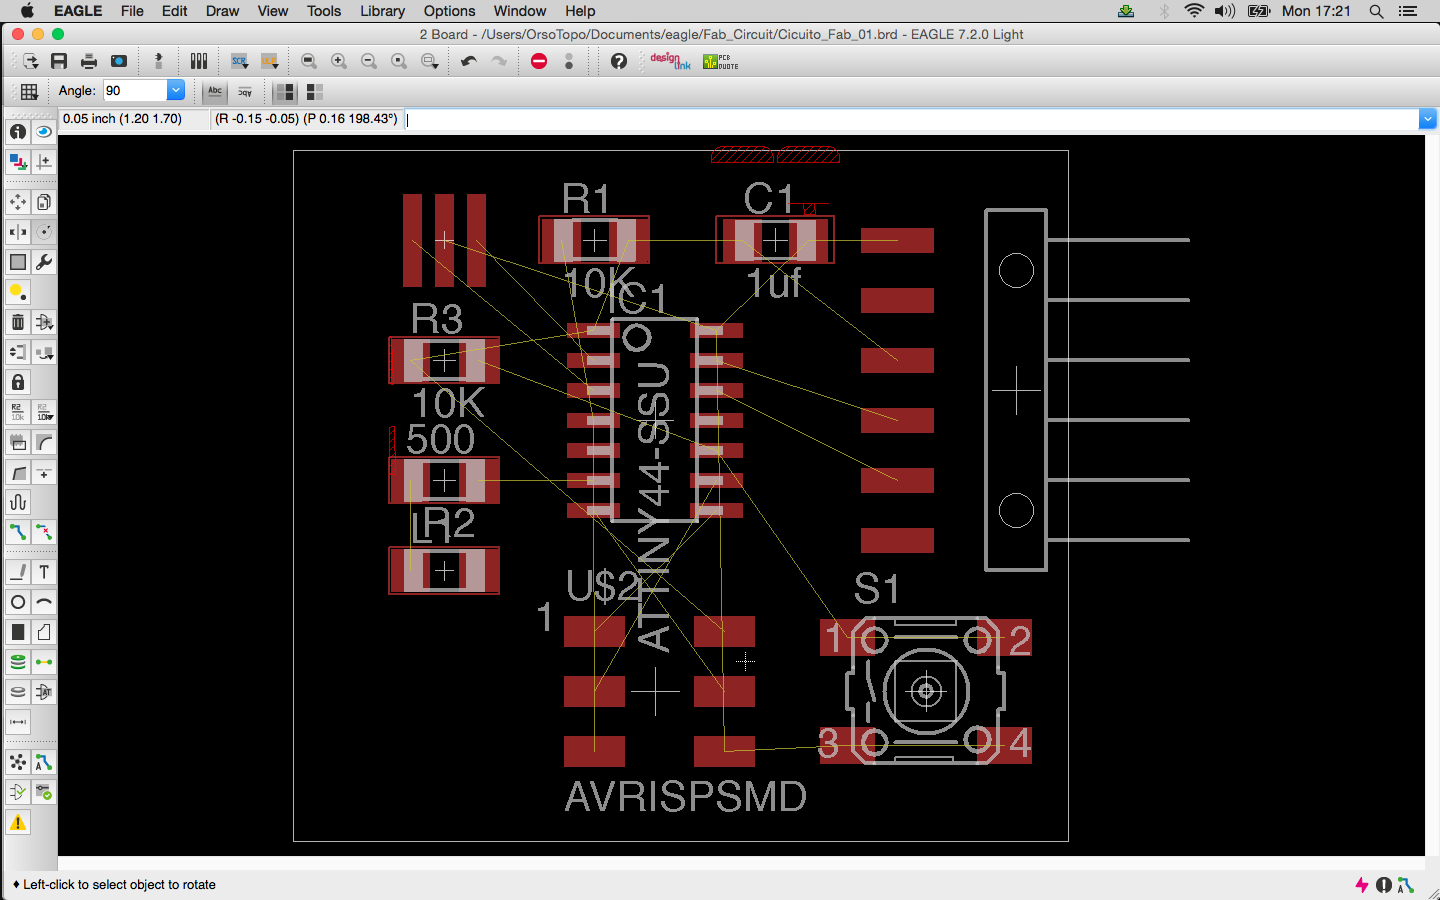Click the Zoom in icon
The height and width of the screenshot is (900, 1440).
[x=339, y=61]
